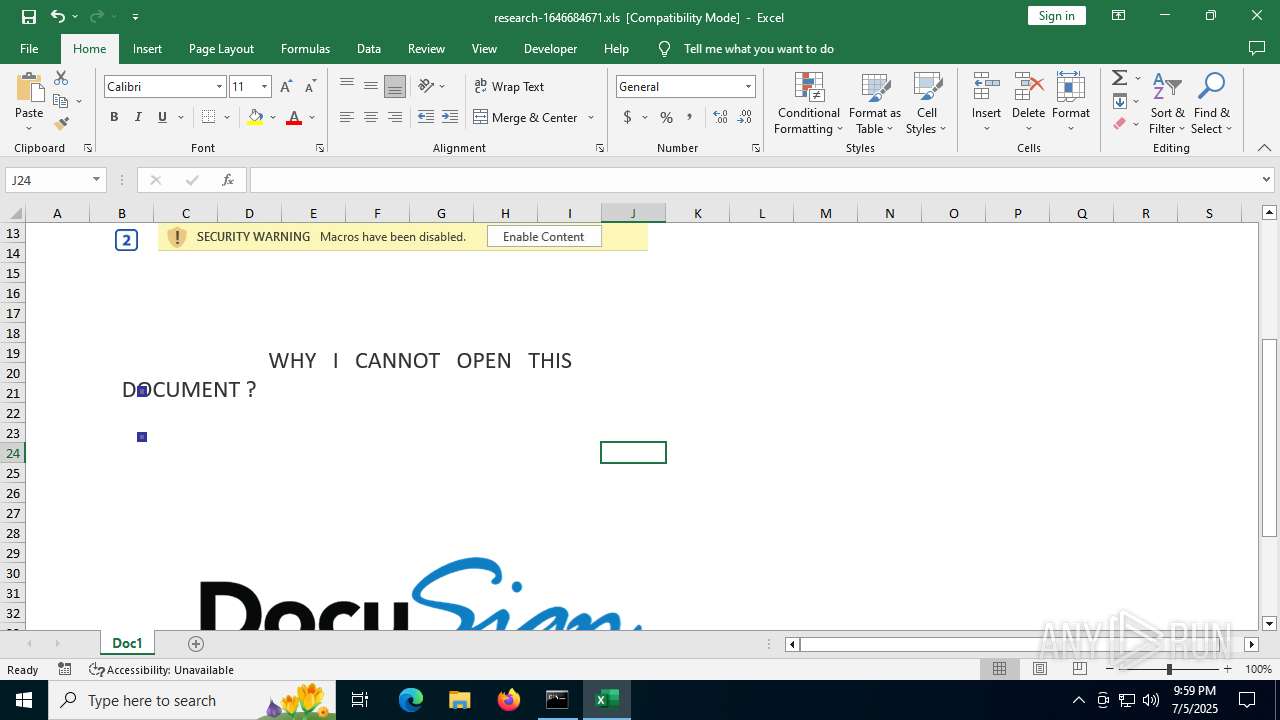
Task: Switch to the Insert tab
Action: [147, 48]
